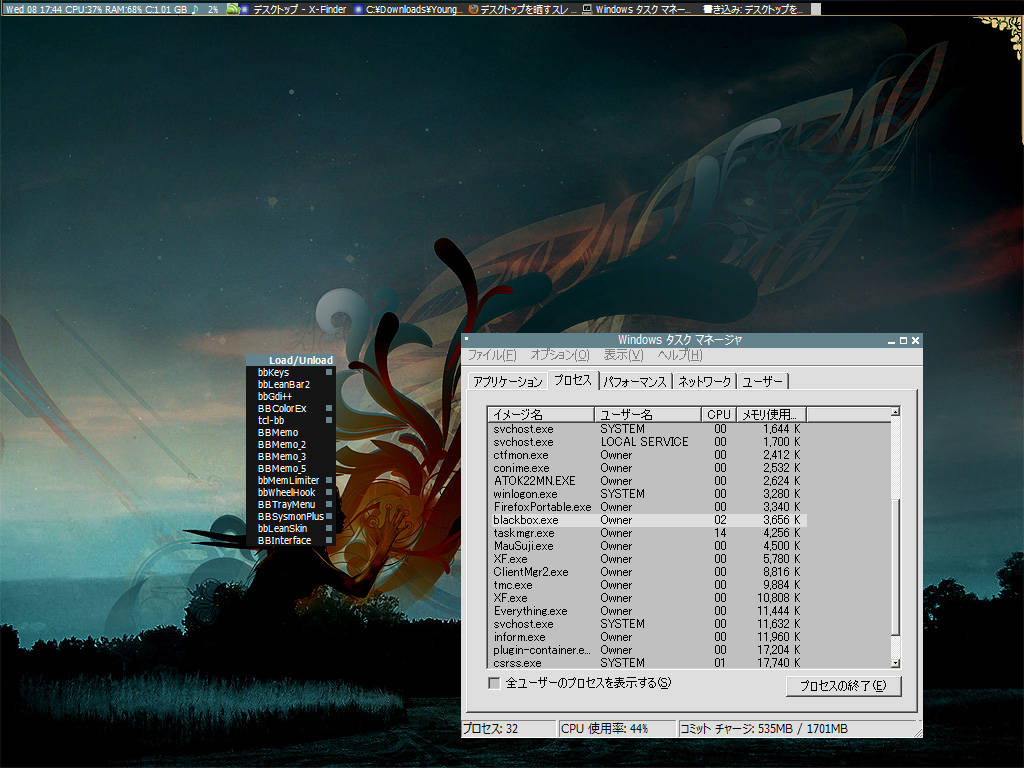Click the sticky pin dot on Task Manager titlebar
This screenshot has width=1024, height=768.
point(467,340)
